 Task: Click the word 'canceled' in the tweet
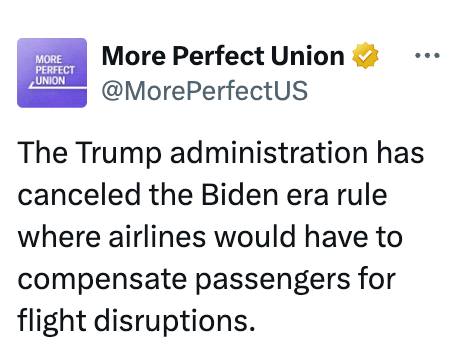pos(79,195)
